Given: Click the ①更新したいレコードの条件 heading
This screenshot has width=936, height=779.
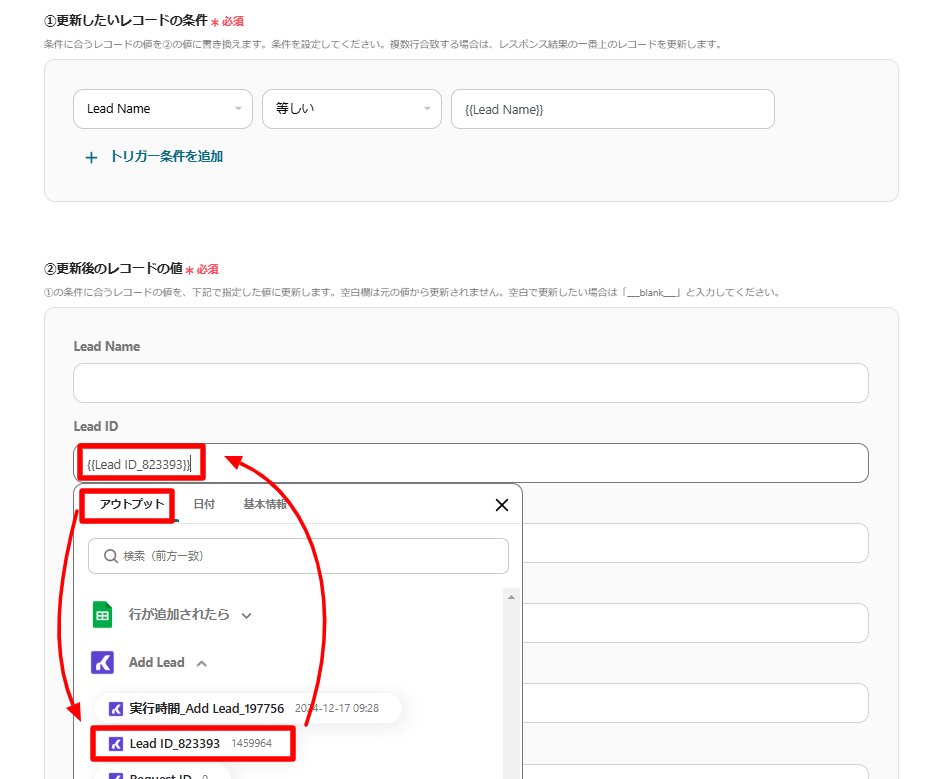Looking at the screenshot, I should (125, 21).
